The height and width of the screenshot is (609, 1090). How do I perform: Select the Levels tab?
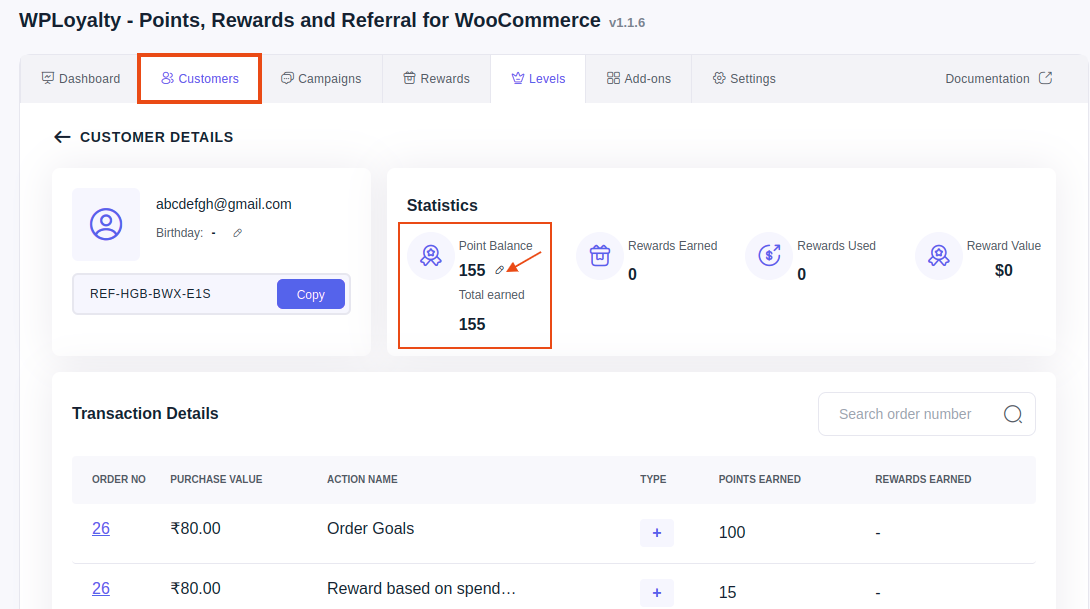pyautogui.click(x=538, y=79)
